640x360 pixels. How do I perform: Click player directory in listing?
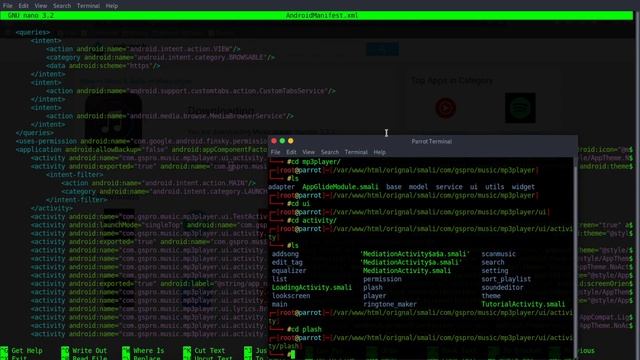coord(374,296)
